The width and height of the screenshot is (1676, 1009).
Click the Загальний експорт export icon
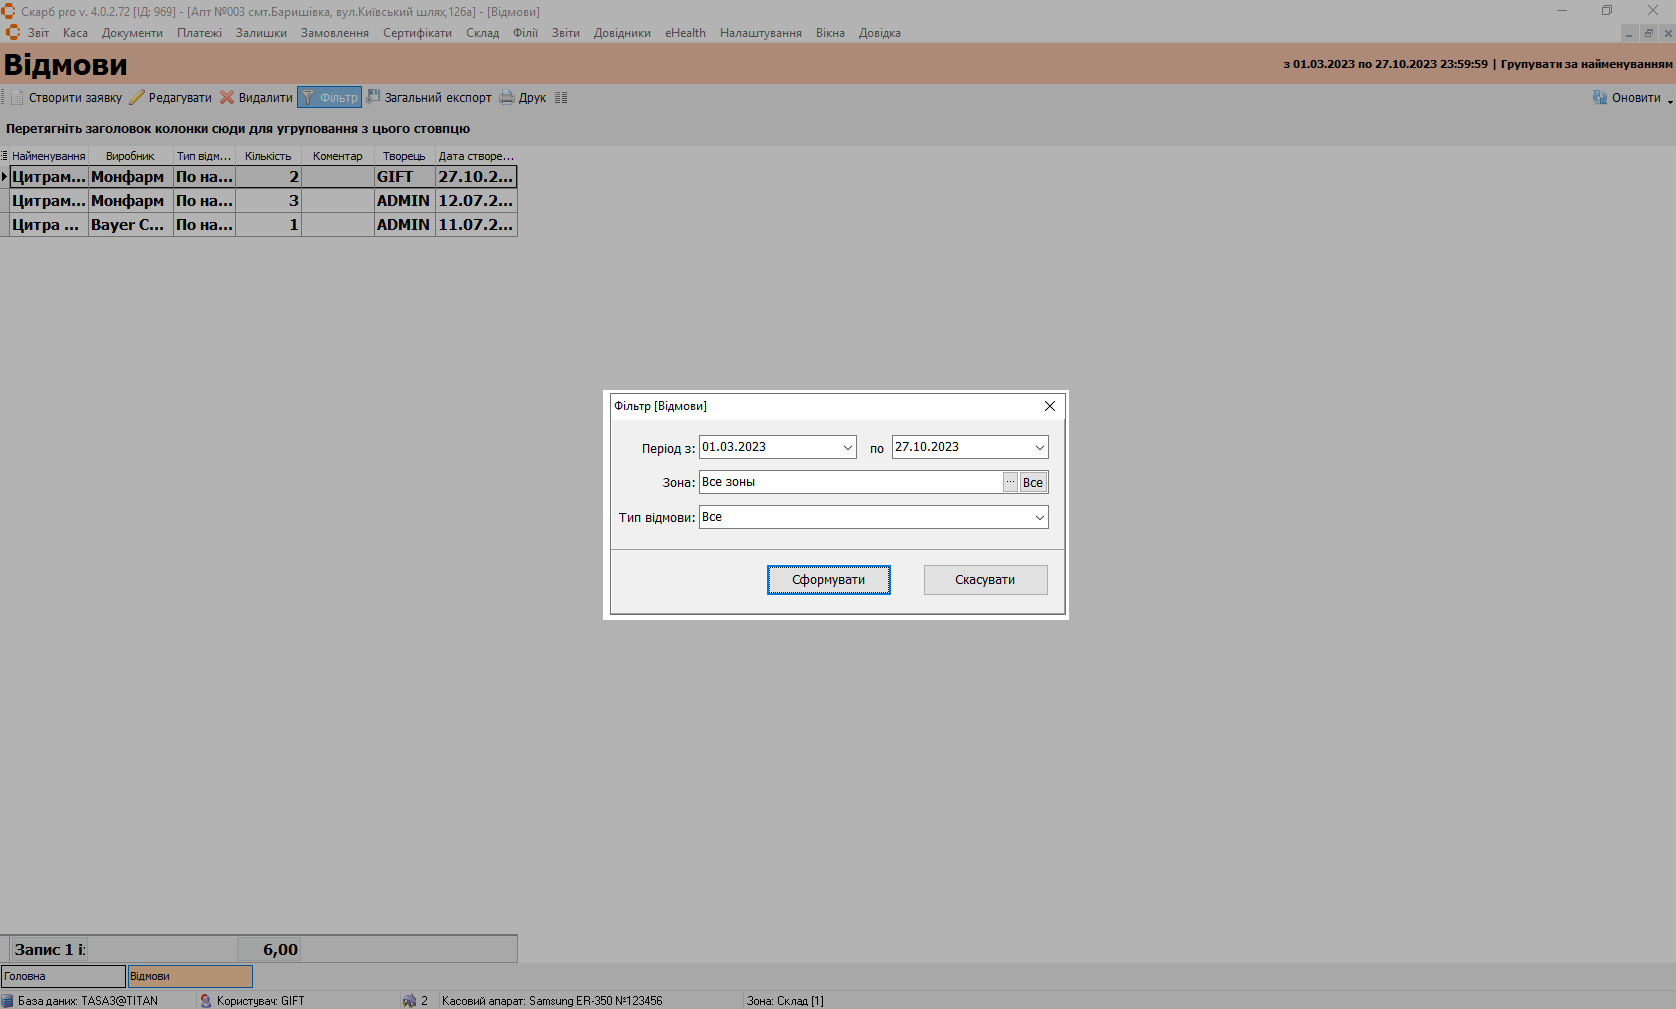[x=374, y=98]
